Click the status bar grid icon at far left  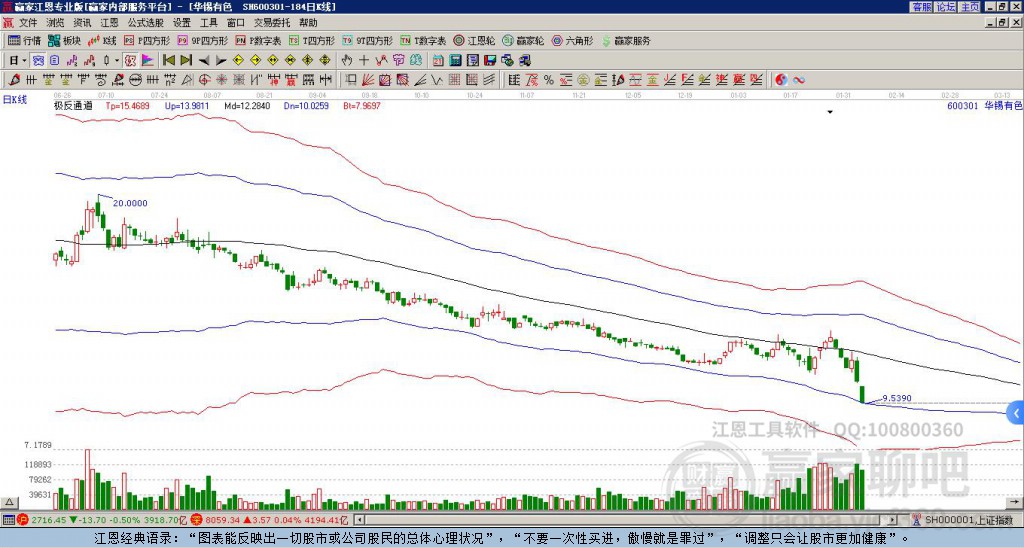click(x=8, y=520)
